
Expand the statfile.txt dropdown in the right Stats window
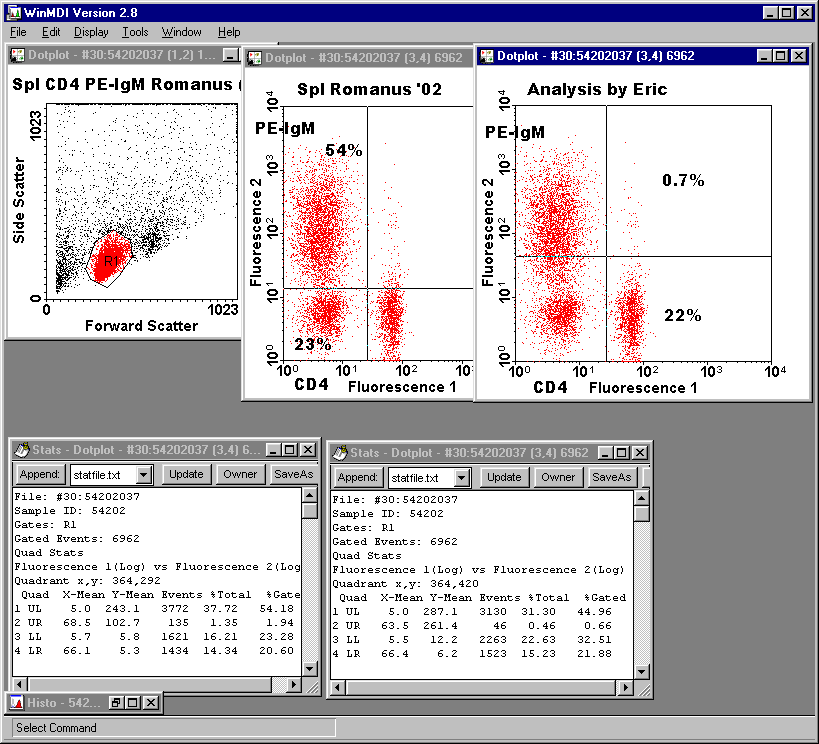pos(461,478)
